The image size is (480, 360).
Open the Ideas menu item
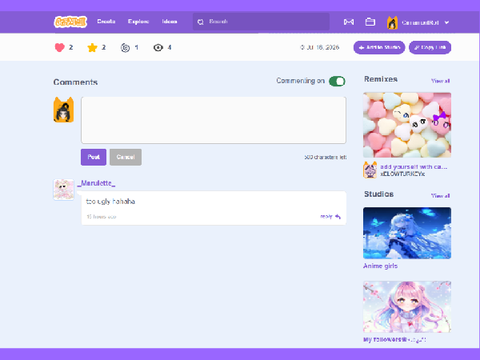pos(169,21)
